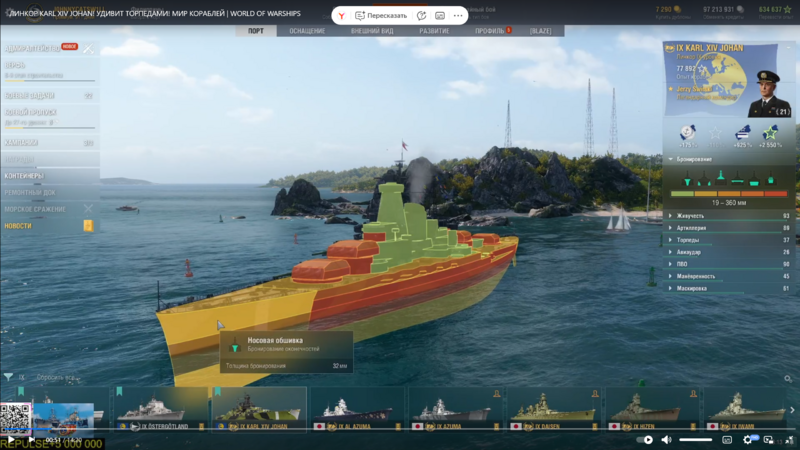Expand the Манёвренность parameter
The image size is (800, 450).
729,276
